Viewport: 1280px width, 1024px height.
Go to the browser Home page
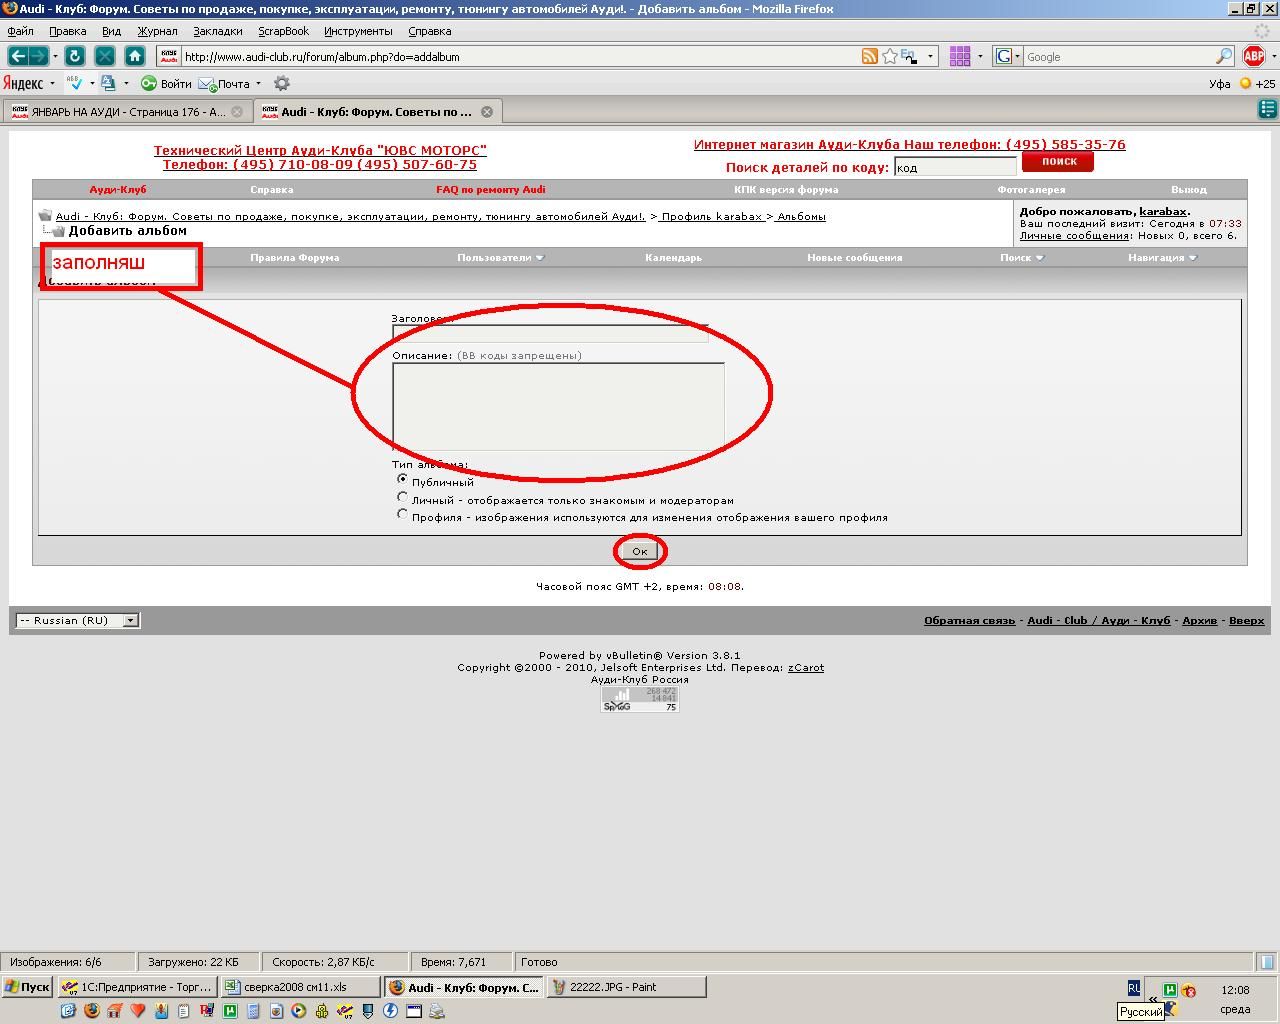click(135, 56)
